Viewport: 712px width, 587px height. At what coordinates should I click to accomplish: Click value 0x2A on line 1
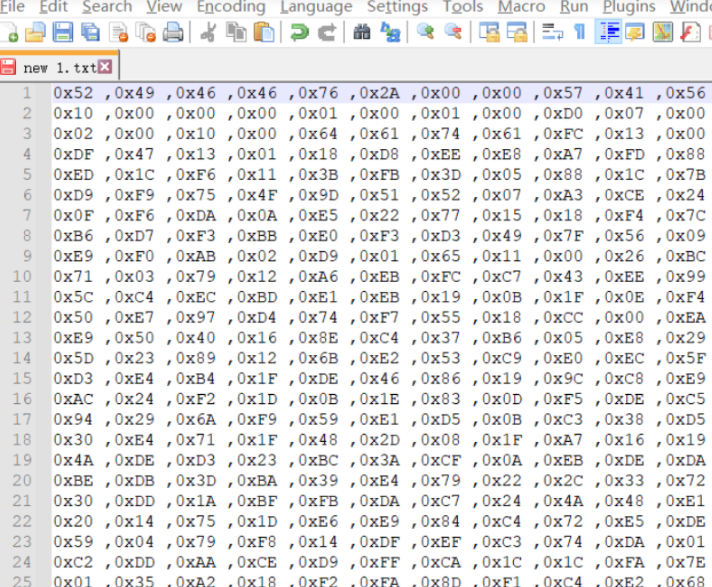click(380, 93)
